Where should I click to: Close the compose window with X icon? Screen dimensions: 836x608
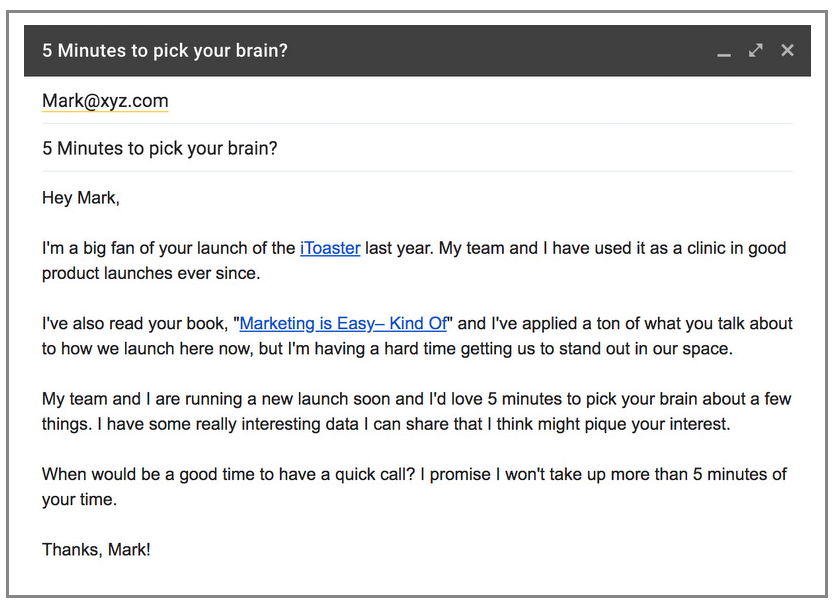pyautogui.click(x=787, y=50)
